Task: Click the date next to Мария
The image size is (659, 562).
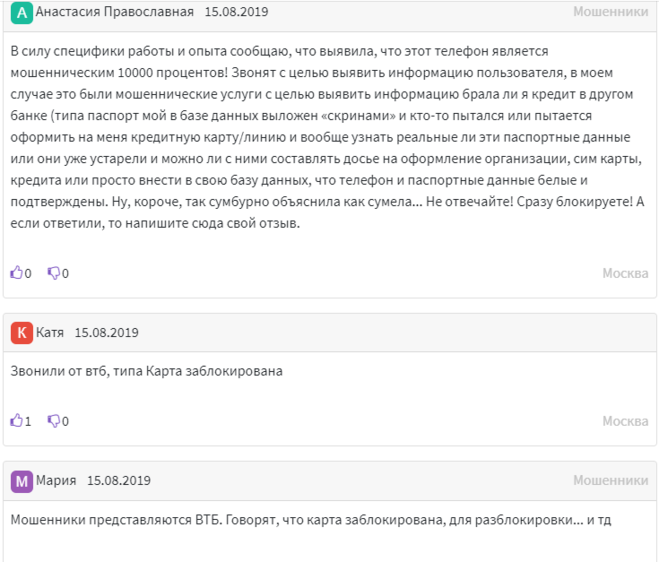Action: click(x=119, y=481)
